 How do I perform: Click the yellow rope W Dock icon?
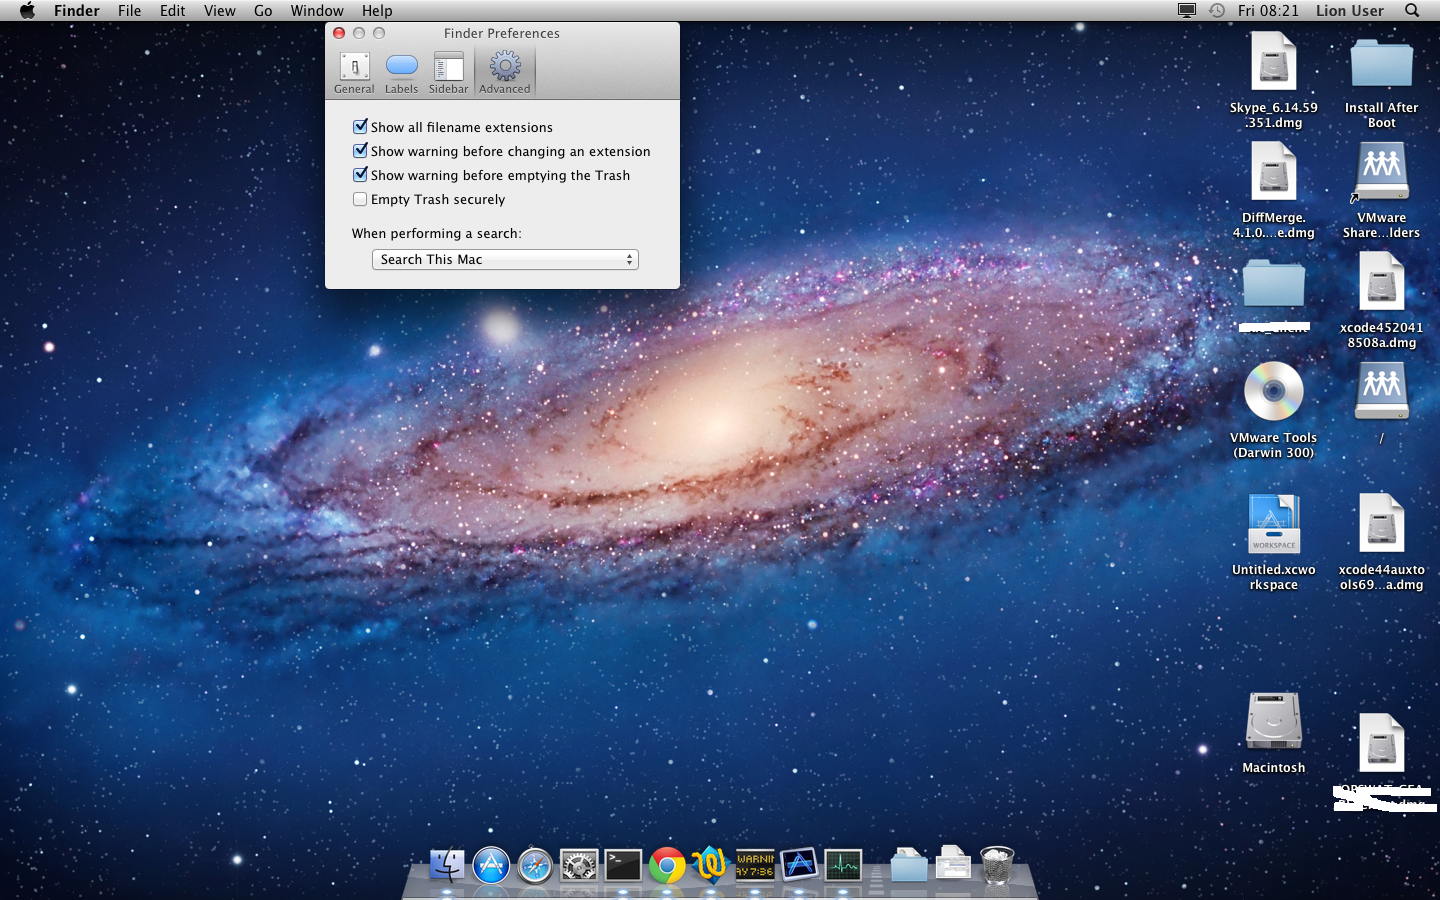(710, 864)
